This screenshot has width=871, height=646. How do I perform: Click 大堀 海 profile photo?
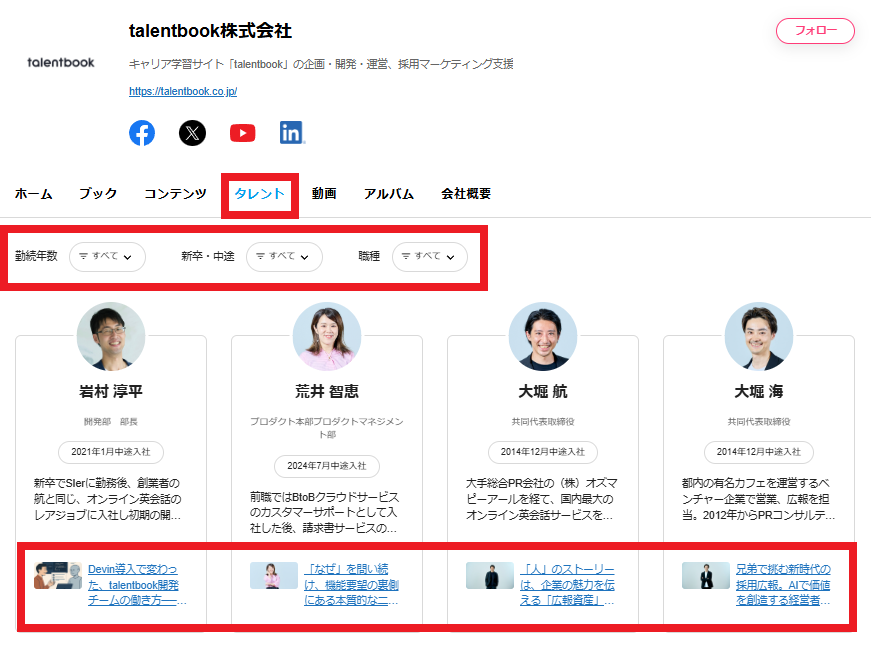pos(759,337)
